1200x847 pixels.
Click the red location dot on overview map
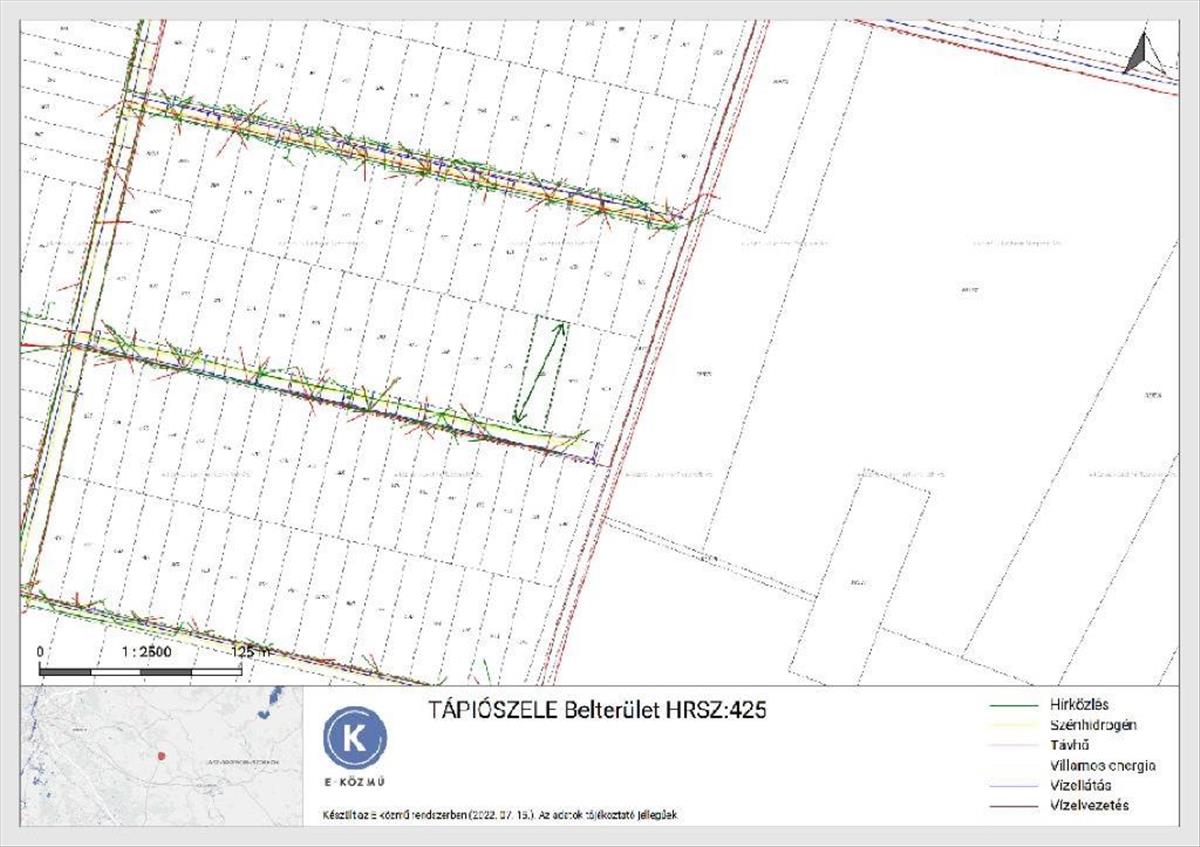pyautogui.click(x=160, y=755)
